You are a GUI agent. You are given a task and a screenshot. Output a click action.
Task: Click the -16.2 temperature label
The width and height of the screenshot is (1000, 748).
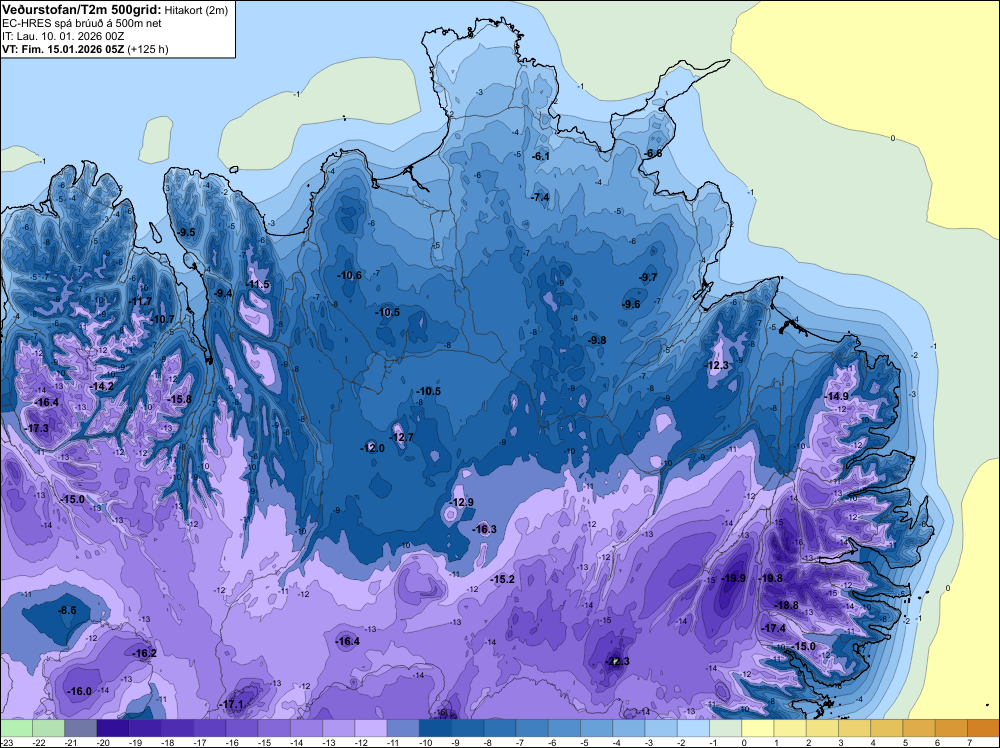point(144,653)
